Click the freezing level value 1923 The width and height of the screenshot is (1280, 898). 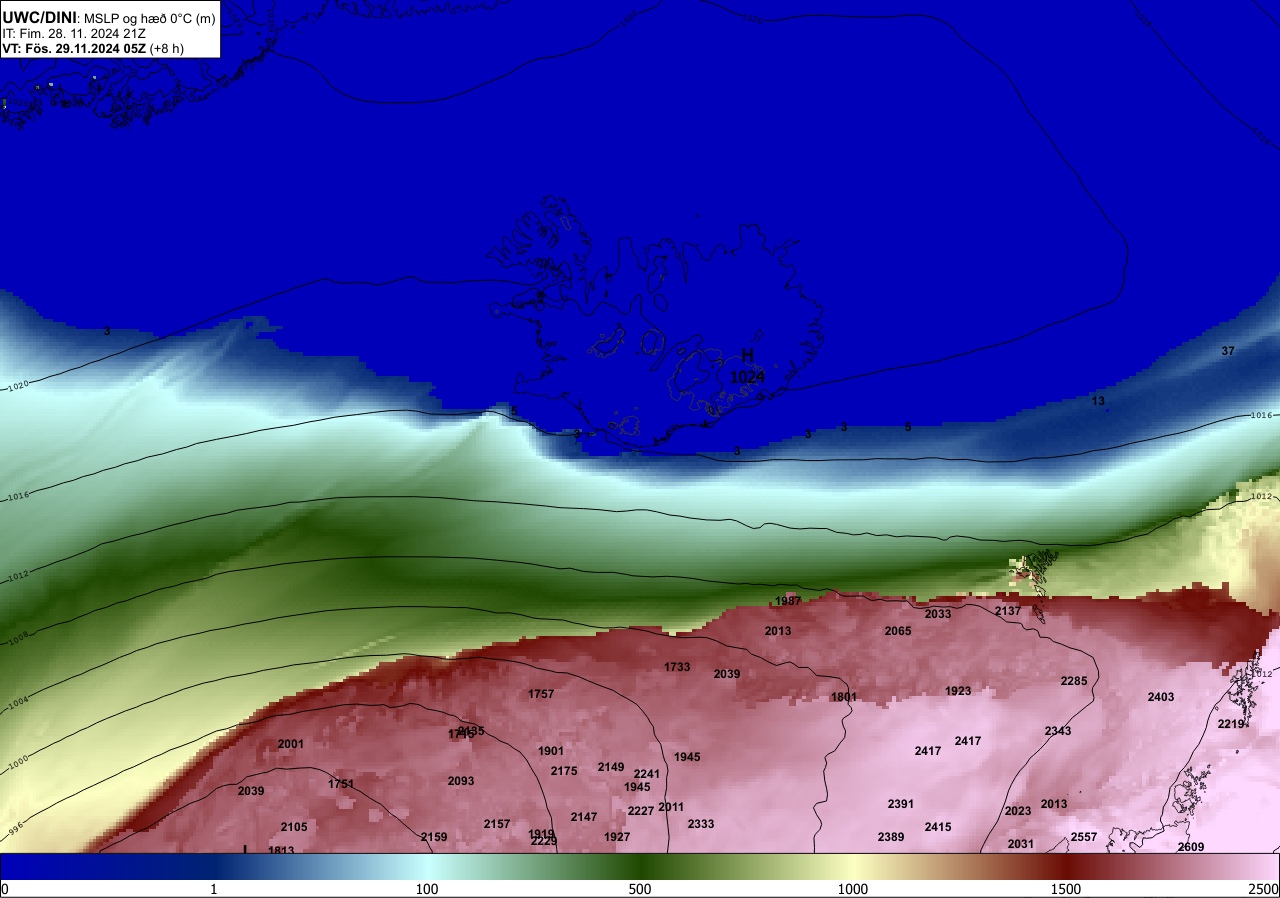pyautogui.click(x=958, y=691)
